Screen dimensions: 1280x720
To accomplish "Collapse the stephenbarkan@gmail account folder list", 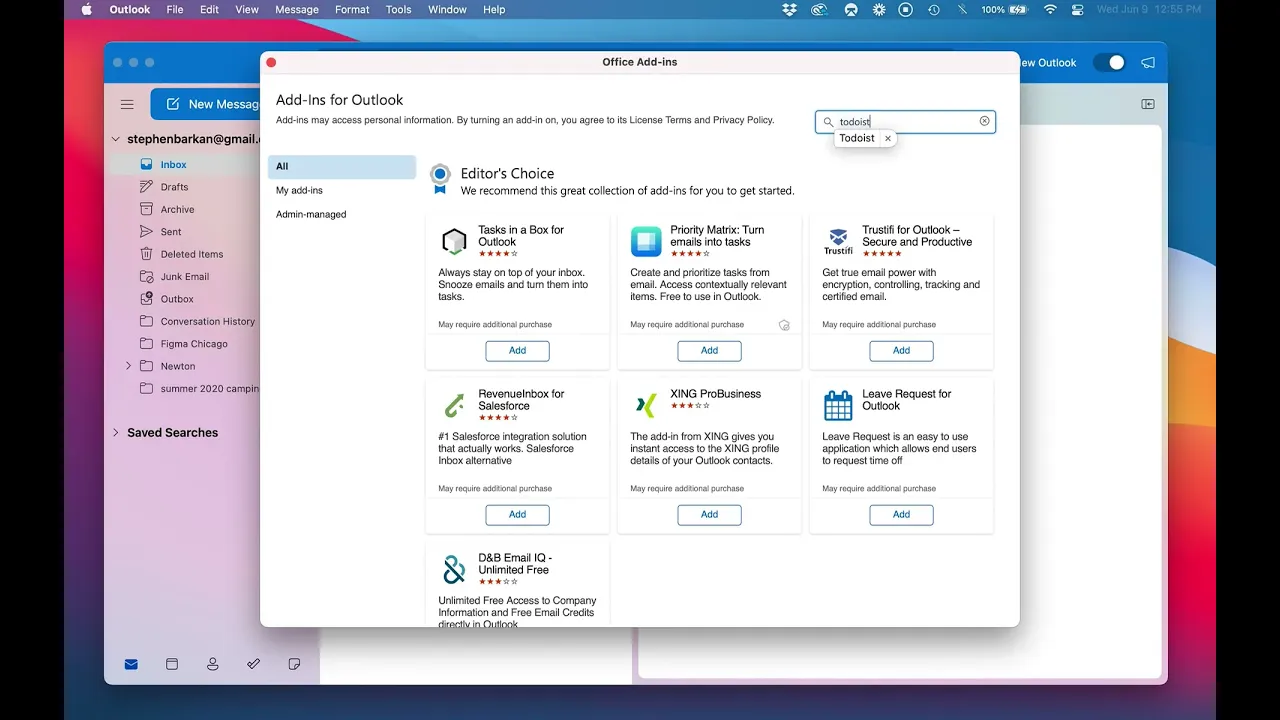I will tap(116, 140).
